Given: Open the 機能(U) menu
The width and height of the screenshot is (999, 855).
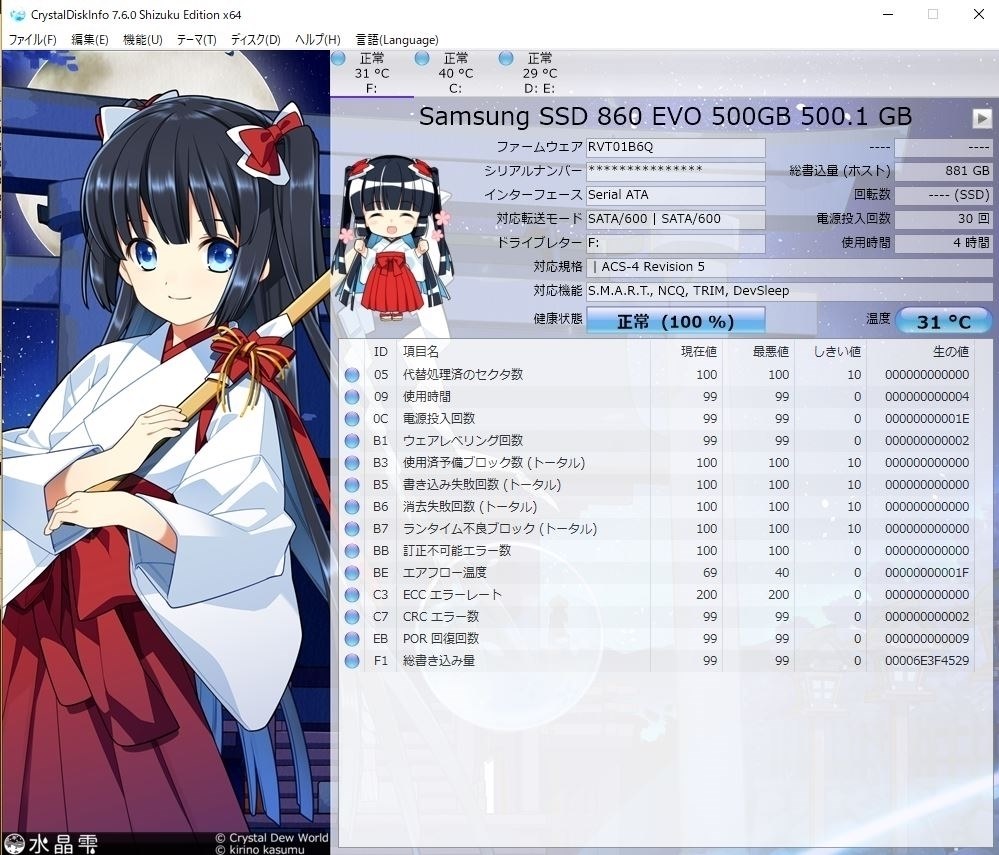Looking at the screenshot, I should pyautogui.click(x=142, y=40).
